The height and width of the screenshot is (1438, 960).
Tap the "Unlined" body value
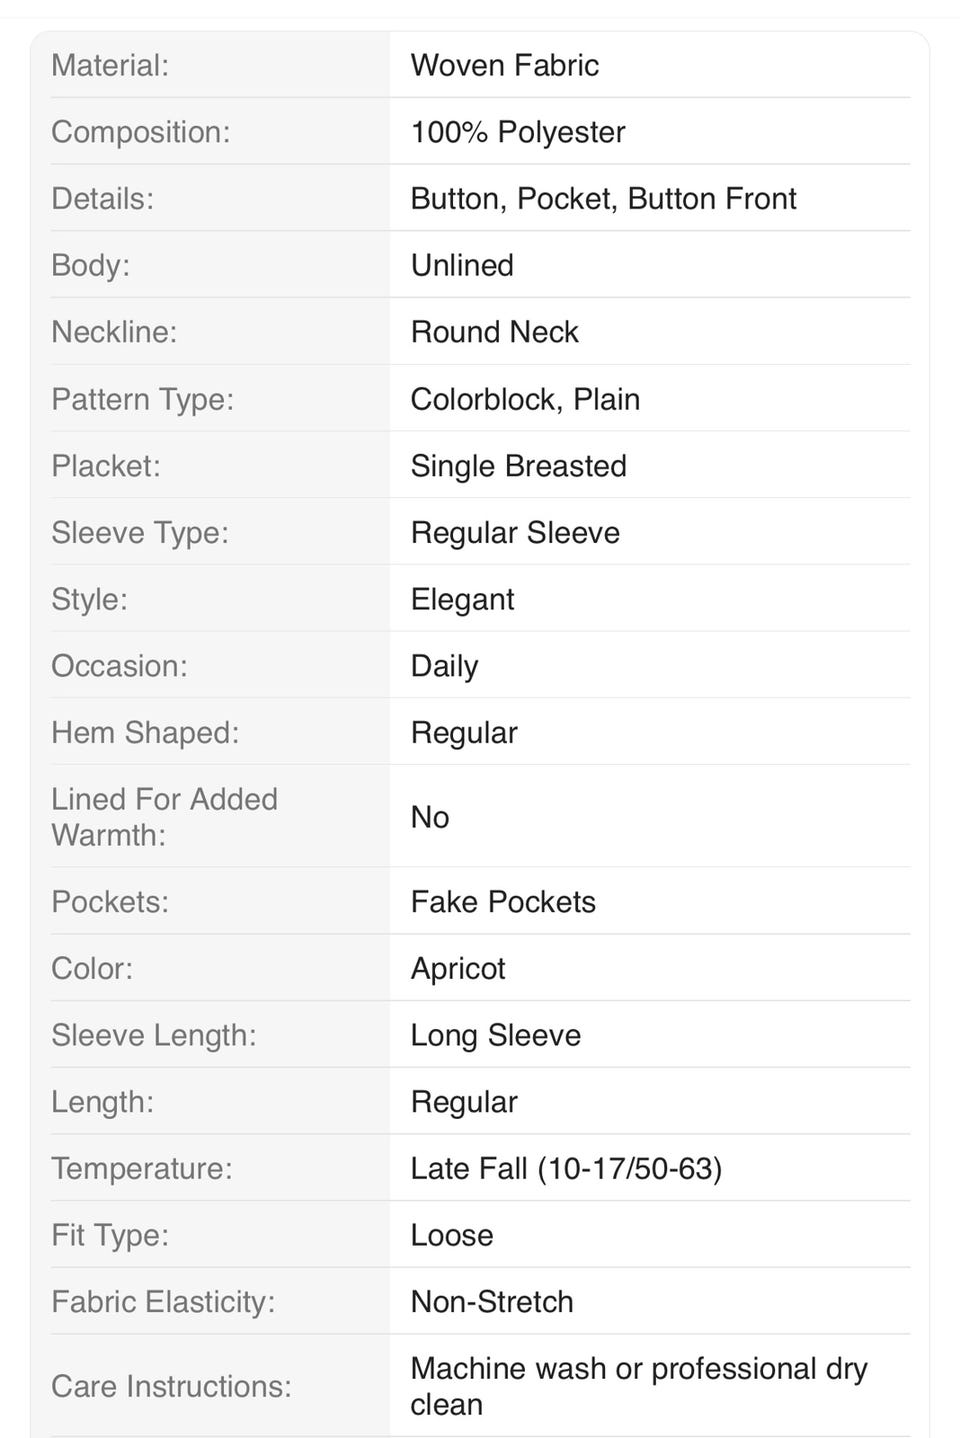(x=462, y=265)
